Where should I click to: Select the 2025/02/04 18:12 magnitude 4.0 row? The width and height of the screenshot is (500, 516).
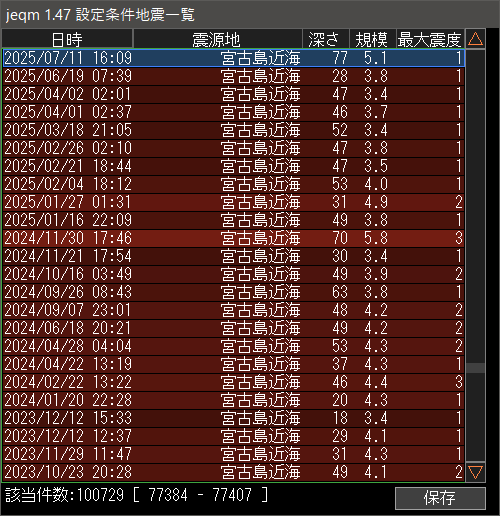click(234, 184)
